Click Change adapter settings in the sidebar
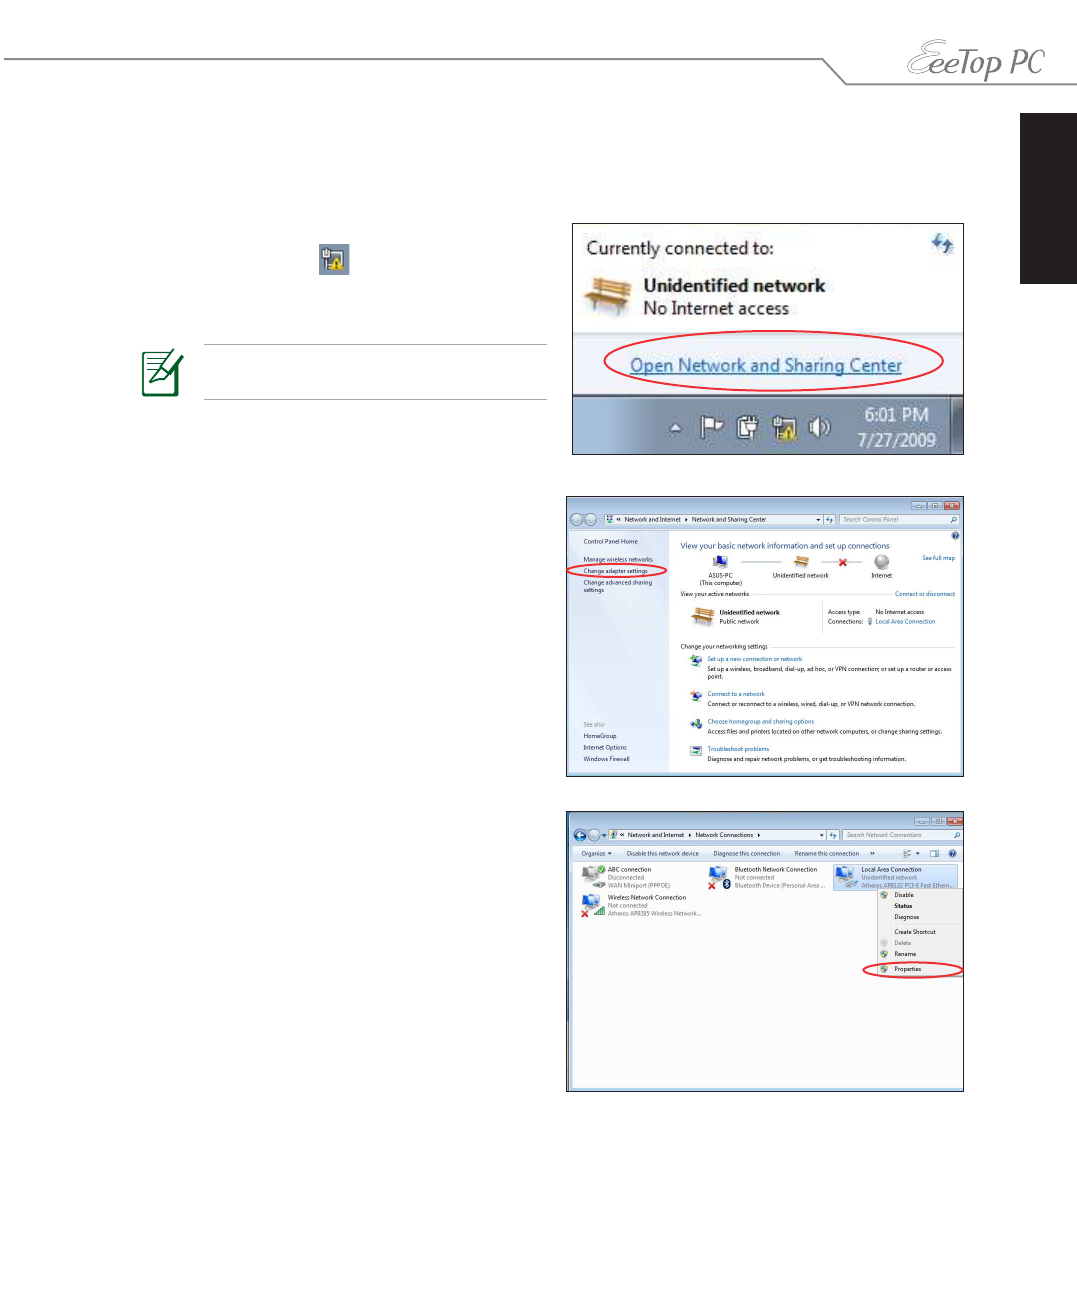 (x=615, y=571)
